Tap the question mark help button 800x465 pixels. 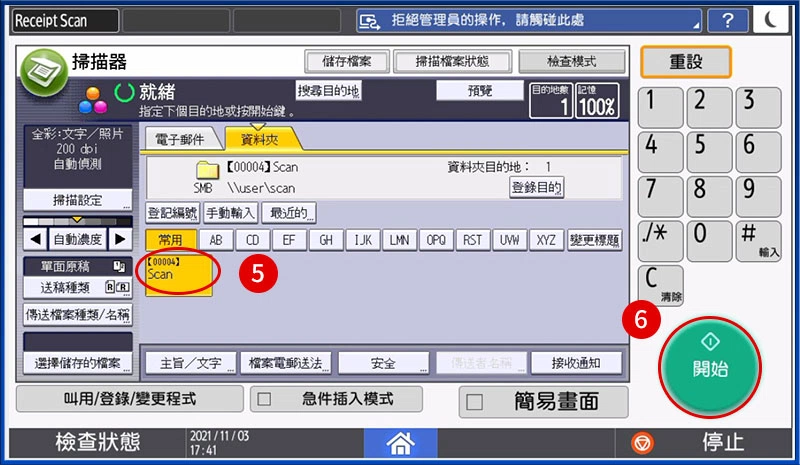[x=727, y=20]
